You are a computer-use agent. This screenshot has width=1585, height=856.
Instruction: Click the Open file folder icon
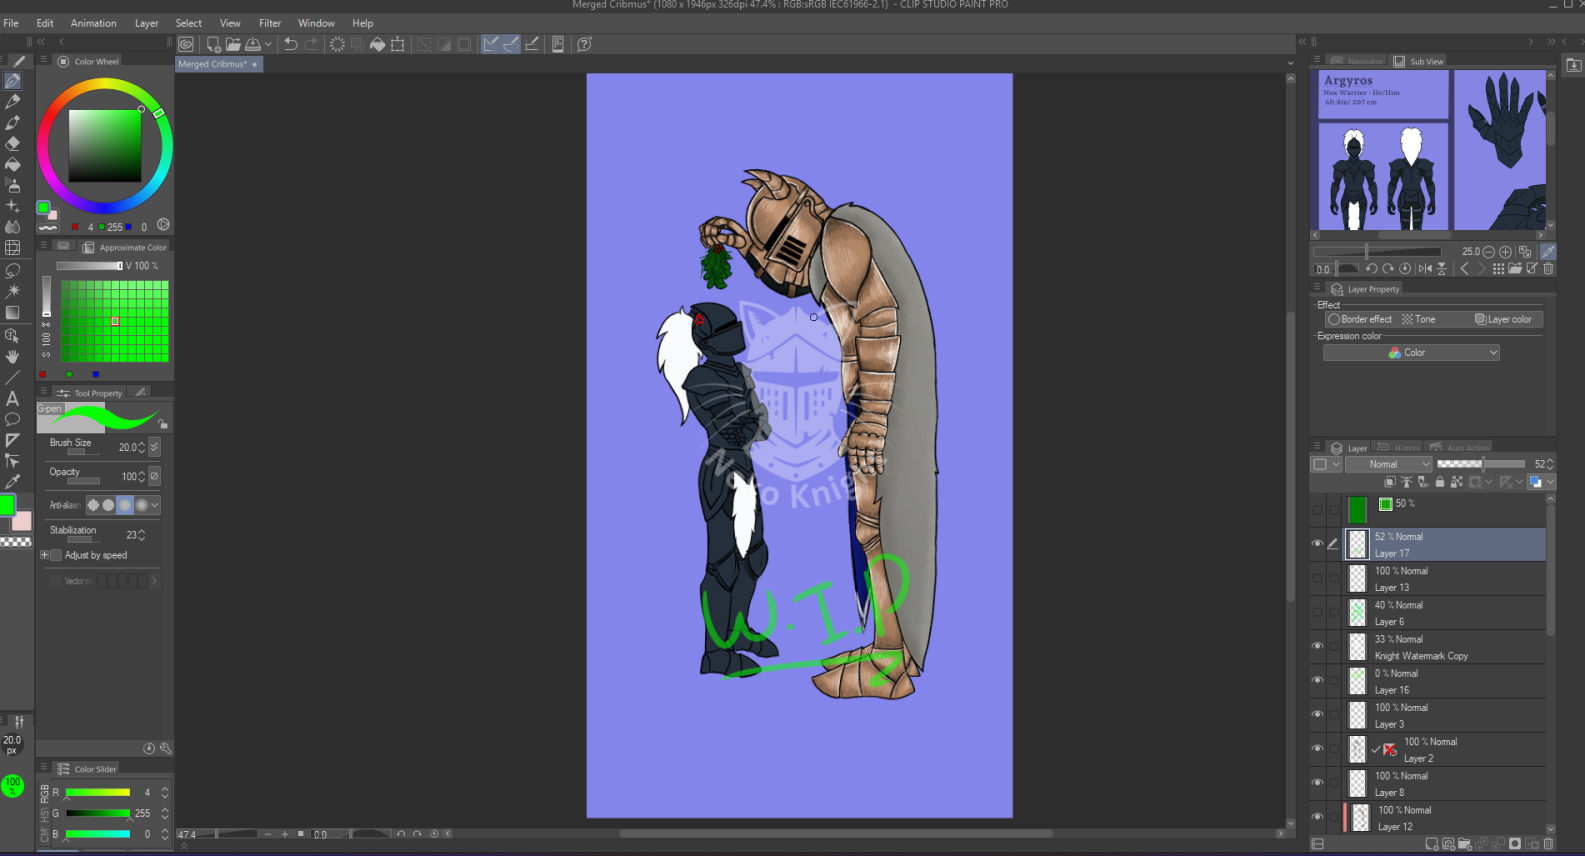pyautogui.click(x=233, y=44)
